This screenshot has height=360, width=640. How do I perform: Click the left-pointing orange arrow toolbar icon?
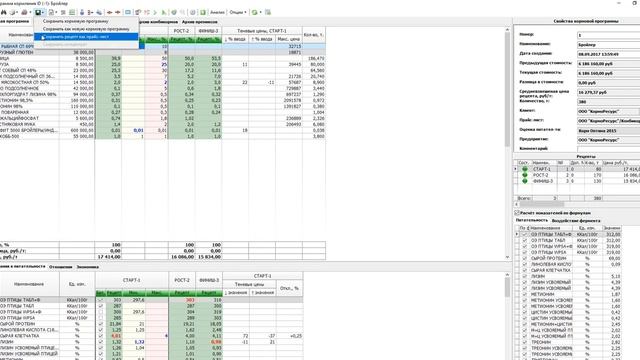(109, 12)
